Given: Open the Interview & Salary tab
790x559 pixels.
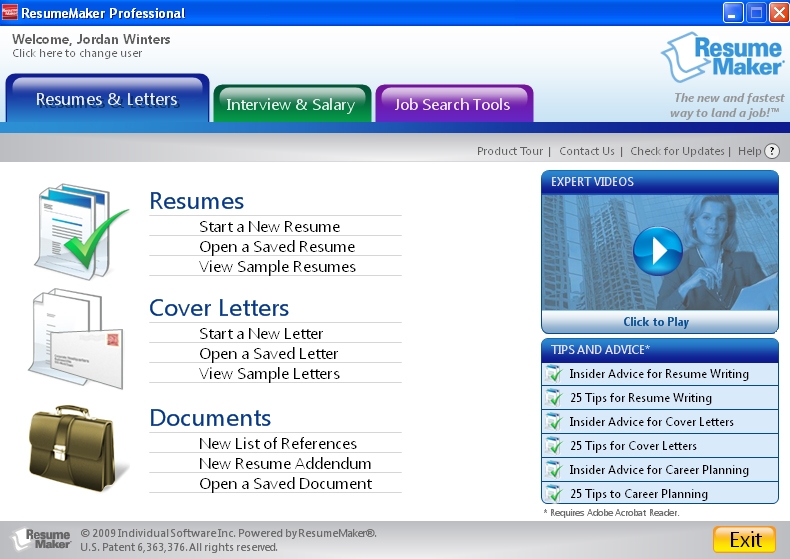Looking at the screenshot, I should click(x=292, y=104).
